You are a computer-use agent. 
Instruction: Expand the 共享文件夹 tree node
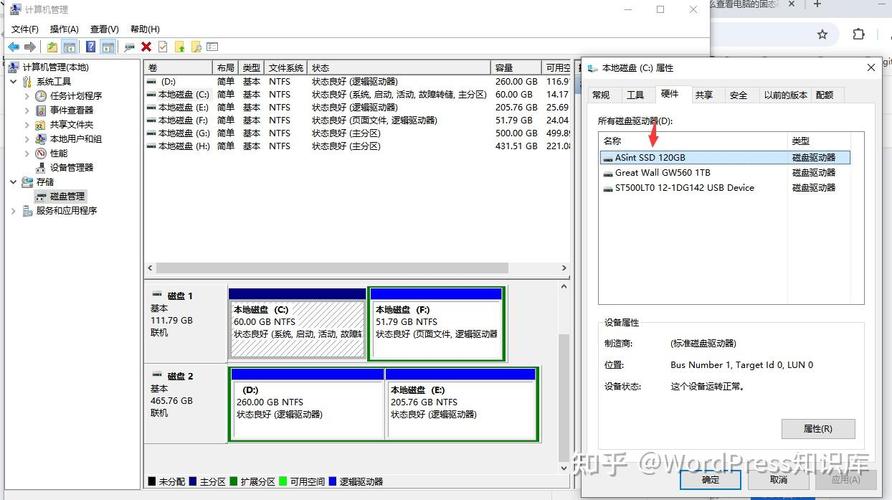pos(27,125)
